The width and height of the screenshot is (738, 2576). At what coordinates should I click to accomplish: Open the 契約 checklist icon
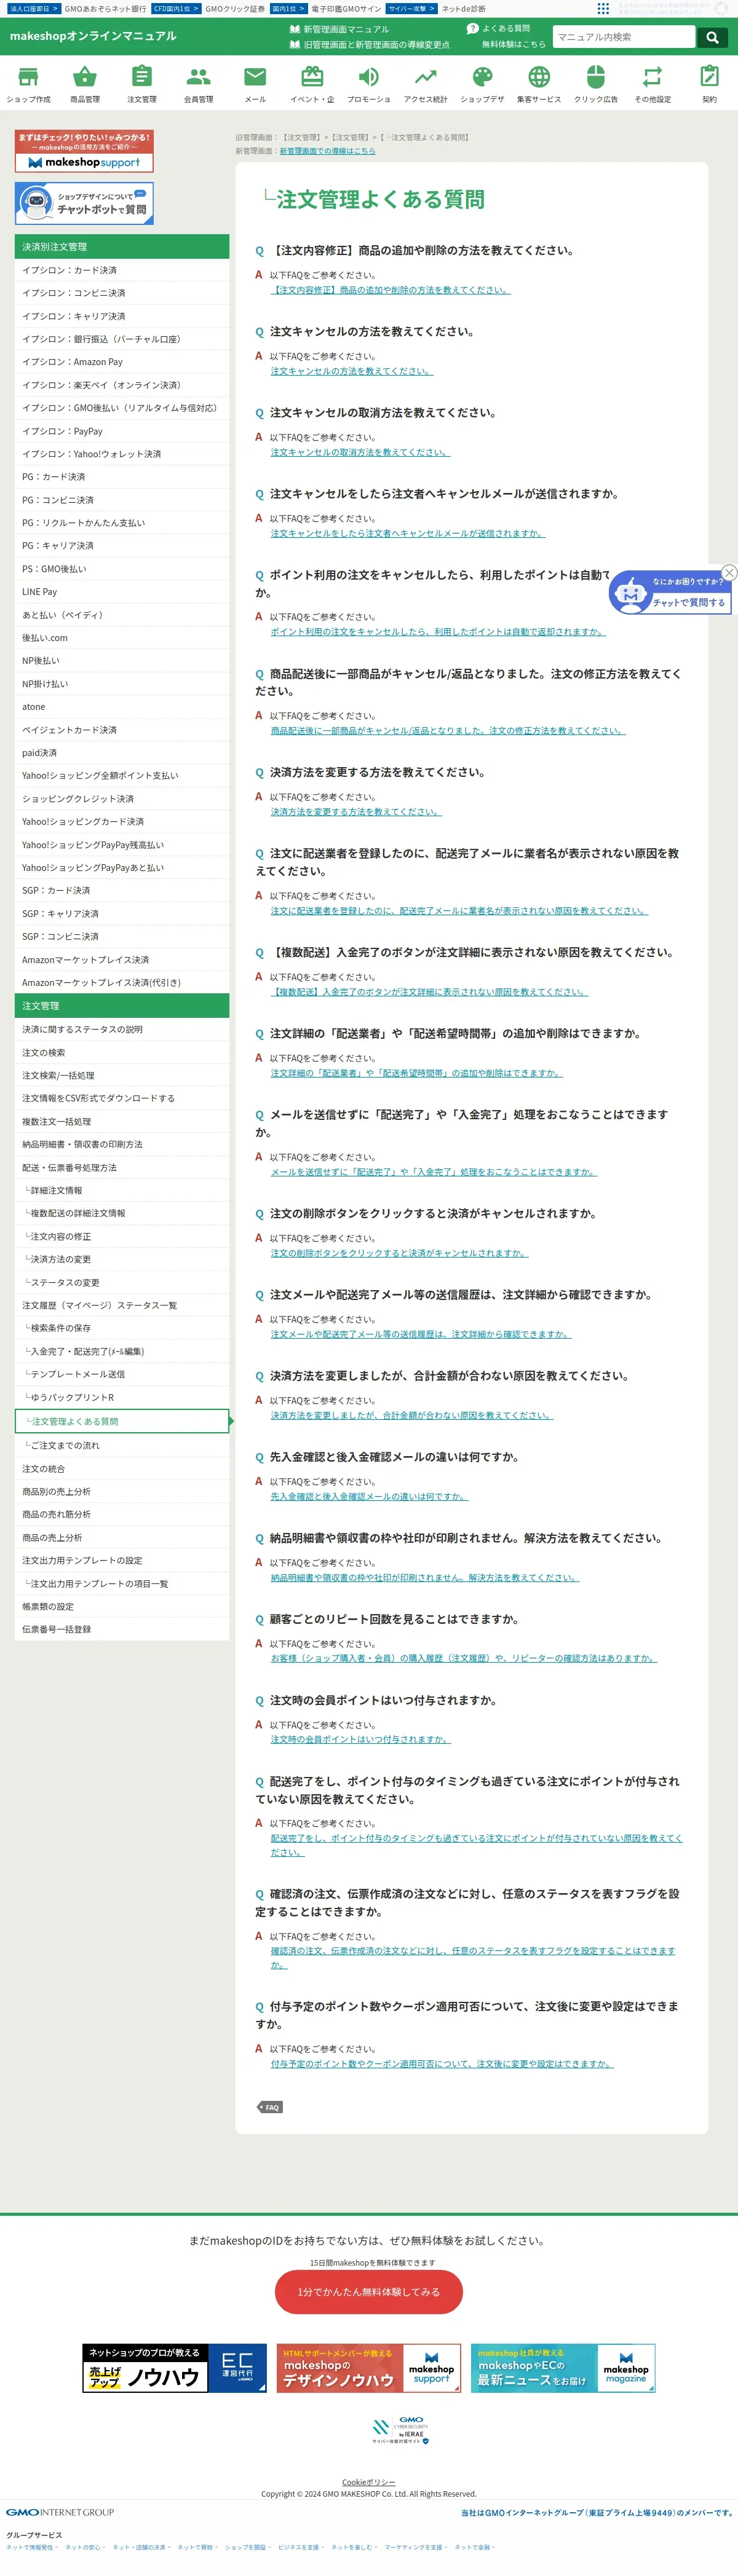coord(709,76)
